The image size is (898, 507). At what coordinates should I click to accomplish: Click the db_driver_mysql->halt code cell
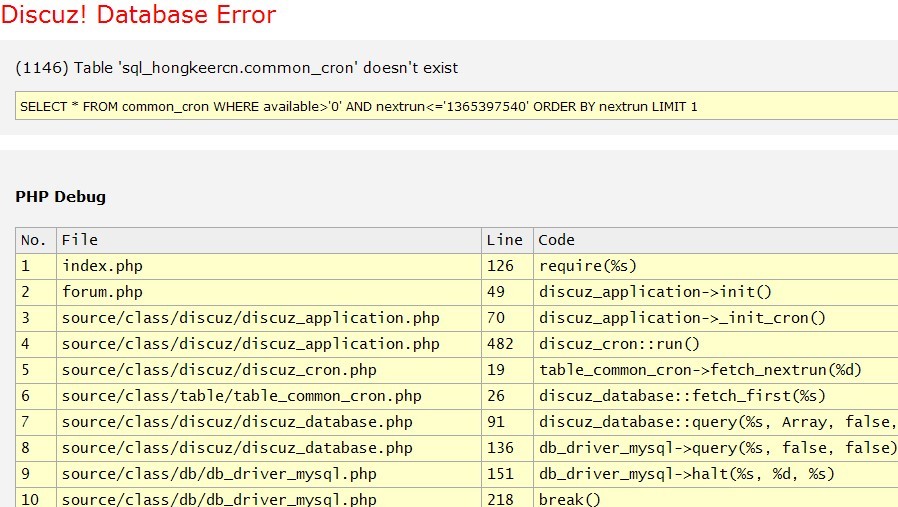pyautogui.click(x=716, y=474)
